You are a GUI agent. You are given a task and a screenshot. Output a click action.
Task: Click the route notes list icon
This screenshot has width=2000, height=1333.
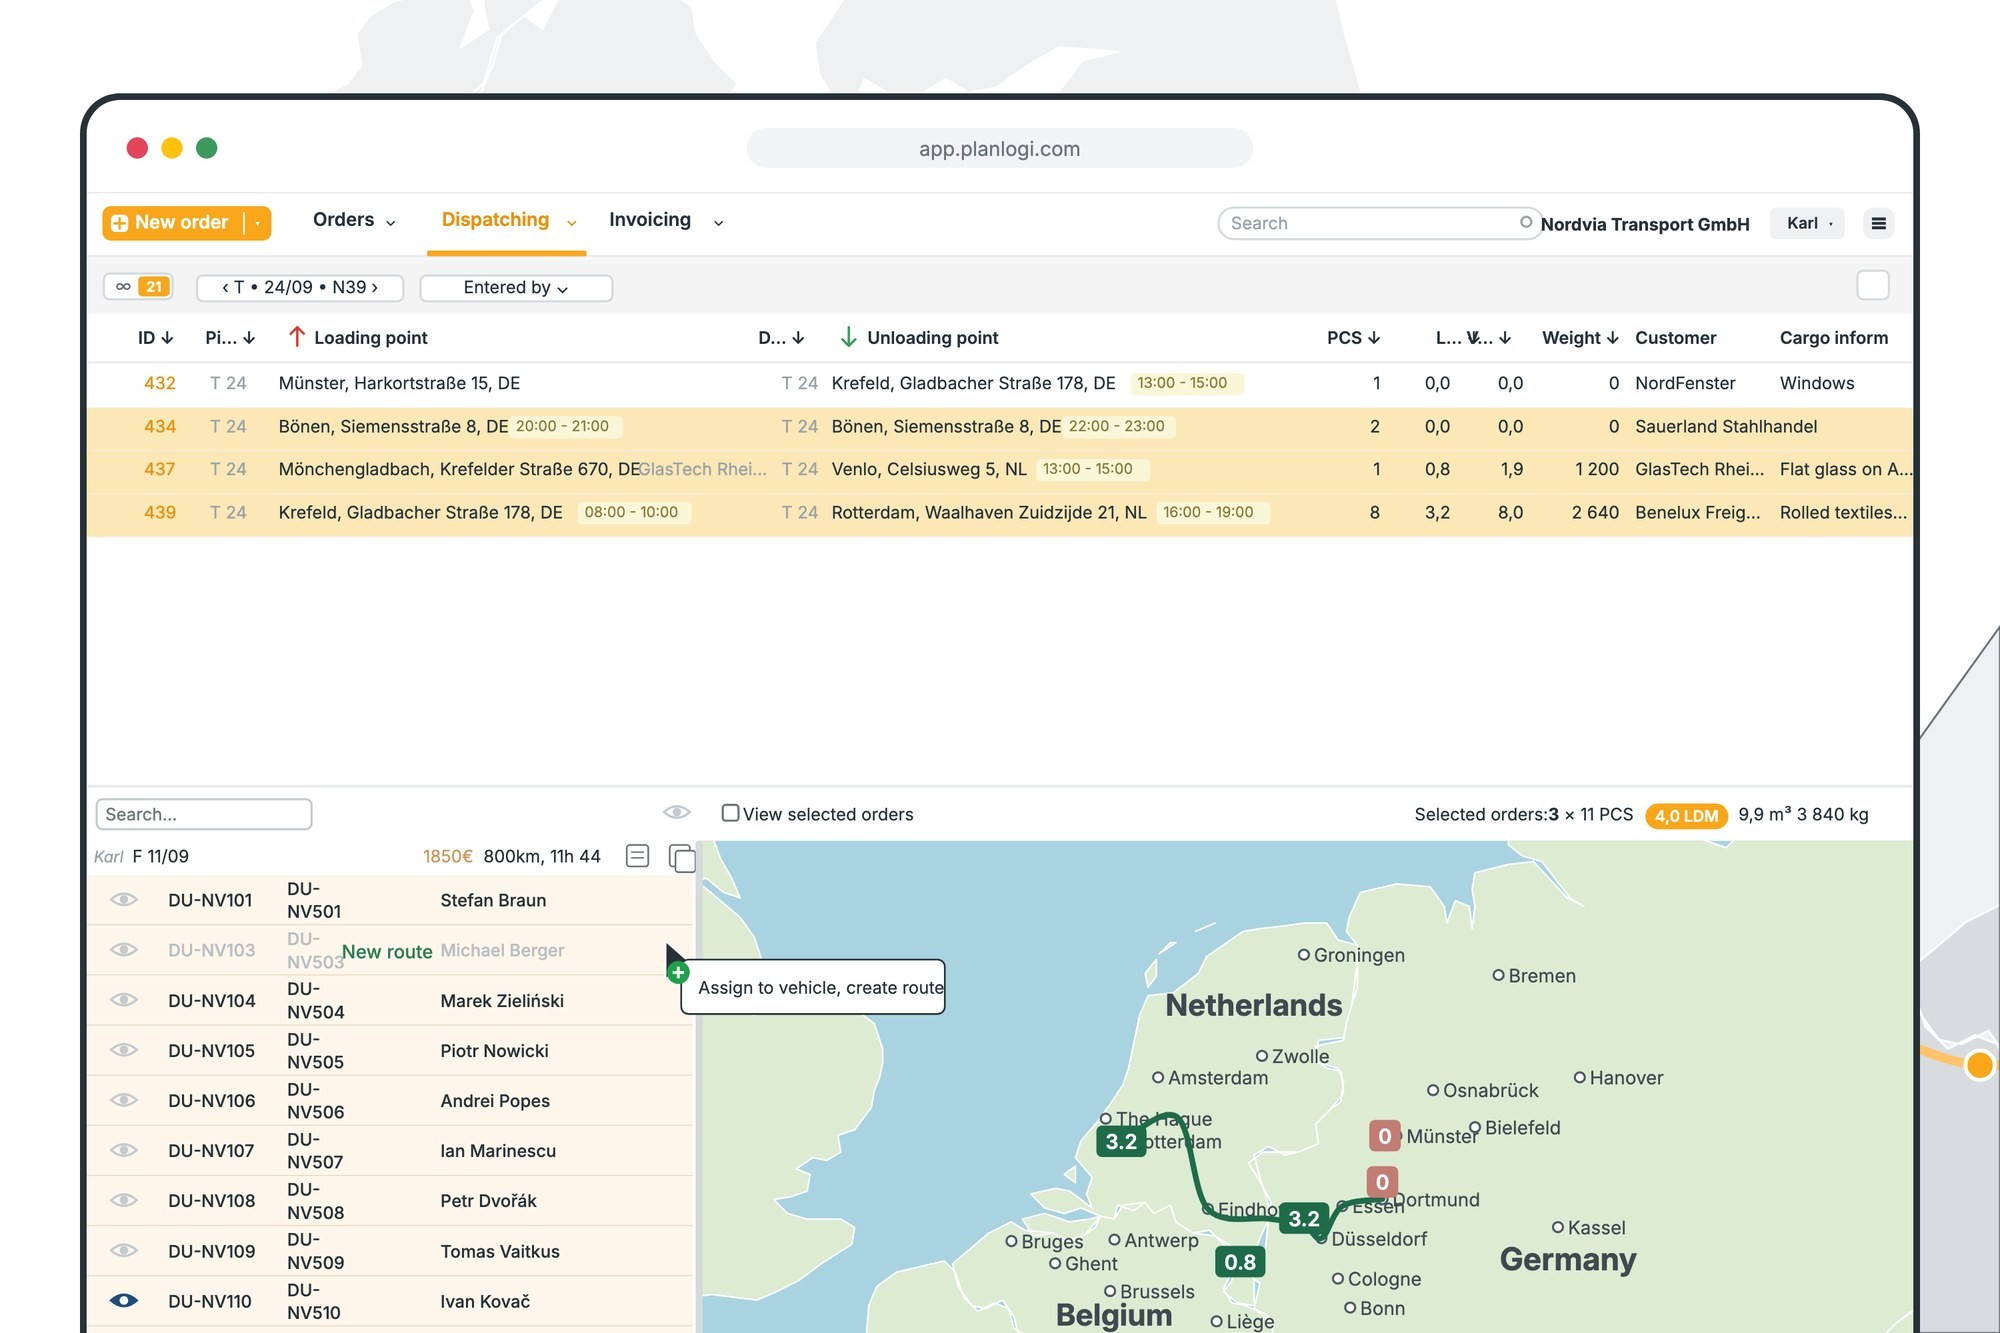tap(637, 856)
